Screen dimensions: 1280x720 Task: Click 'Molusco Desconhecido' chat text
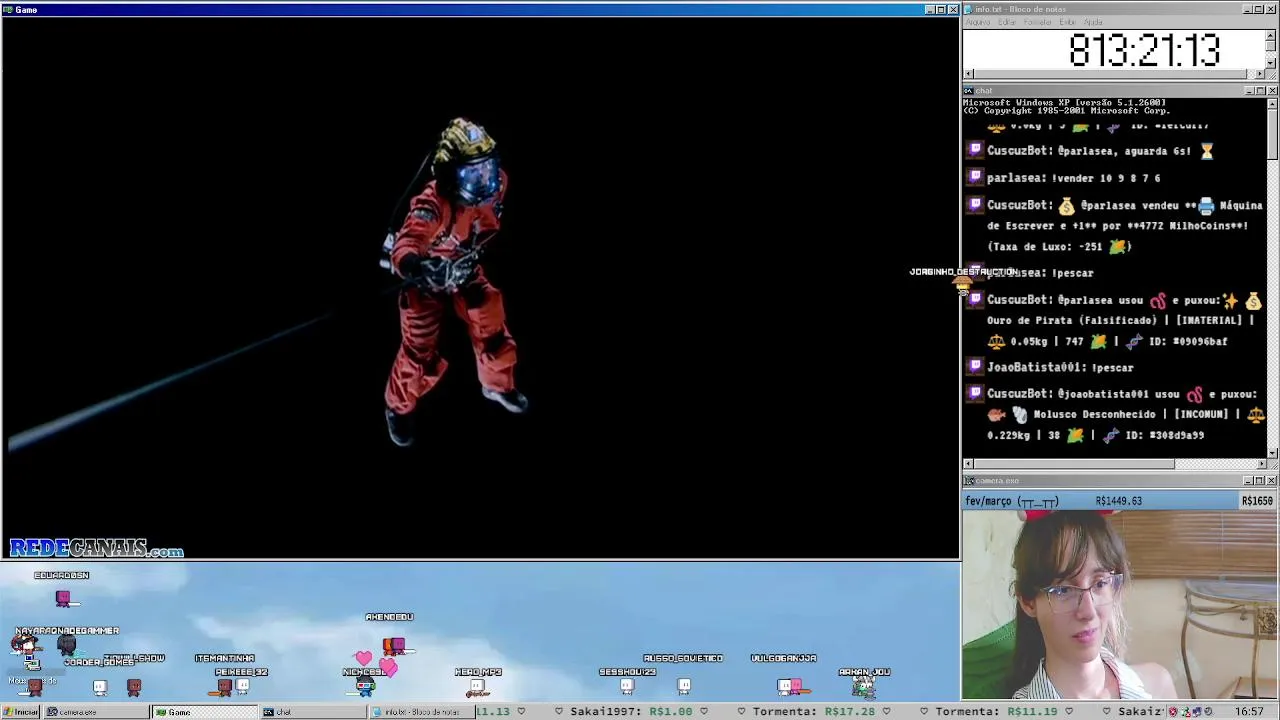pos(1094,414)
